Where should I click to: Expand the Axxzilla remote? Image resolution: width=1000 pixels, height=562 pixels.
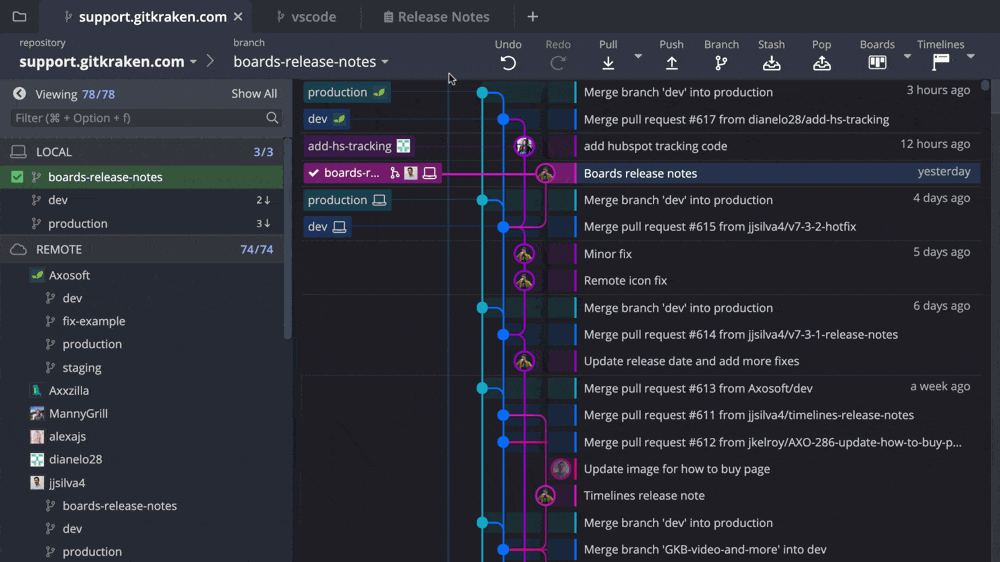(x=68, y=390)
